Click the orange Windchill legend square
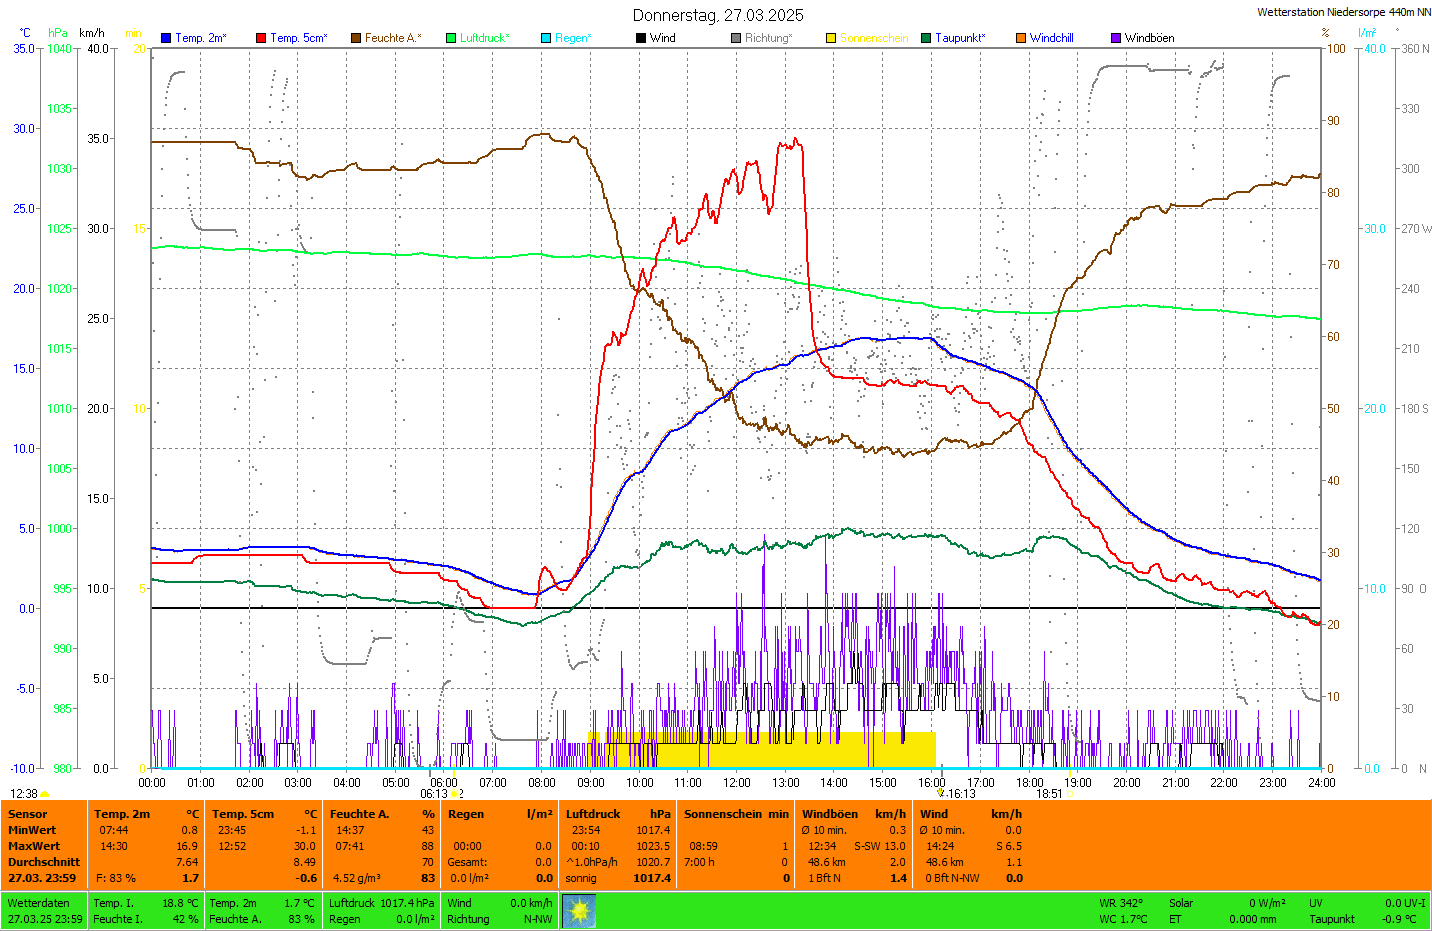Viewport: 1432px width, 931px height. 1021,38
